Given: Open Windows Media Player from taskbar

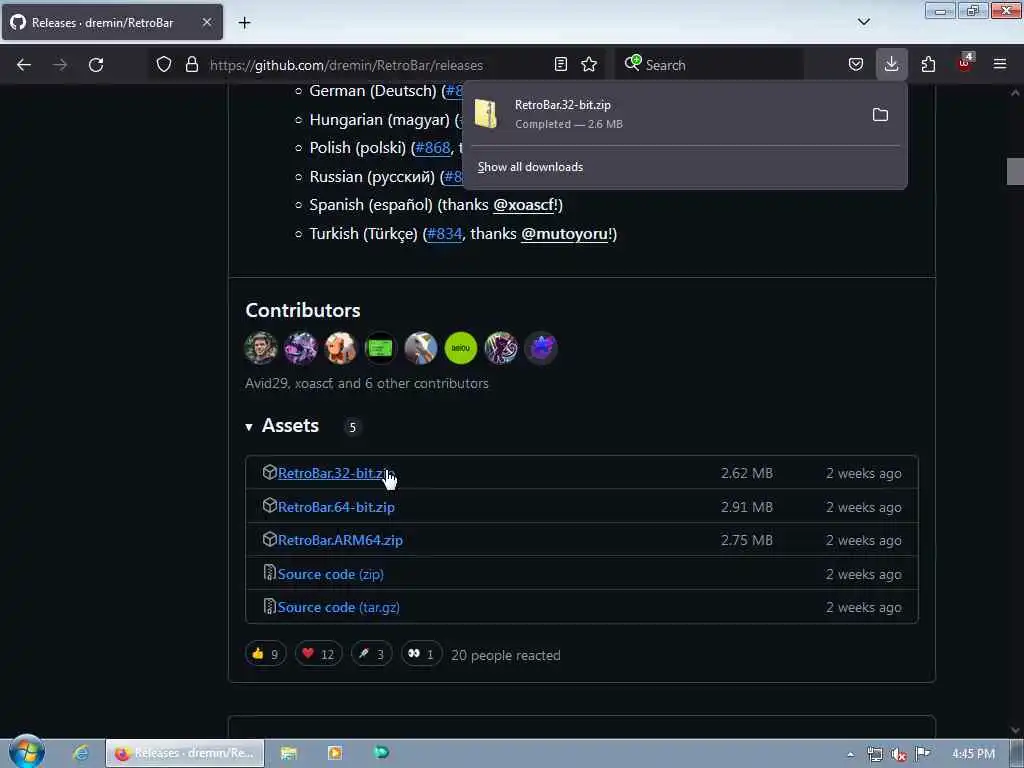Looking at the screenshot, I should (335, 753).
